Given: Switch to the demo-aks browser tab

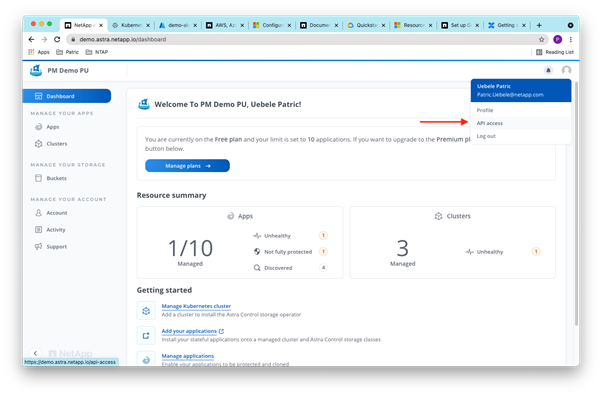Looking at the screenshot, I should [177, 25].
